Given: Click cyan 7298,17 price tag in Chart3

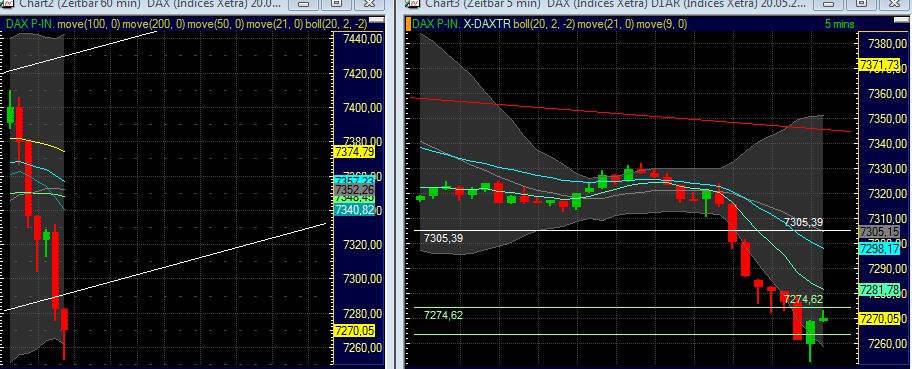Looking at the screenshot, I should click(x=879, y=249).
